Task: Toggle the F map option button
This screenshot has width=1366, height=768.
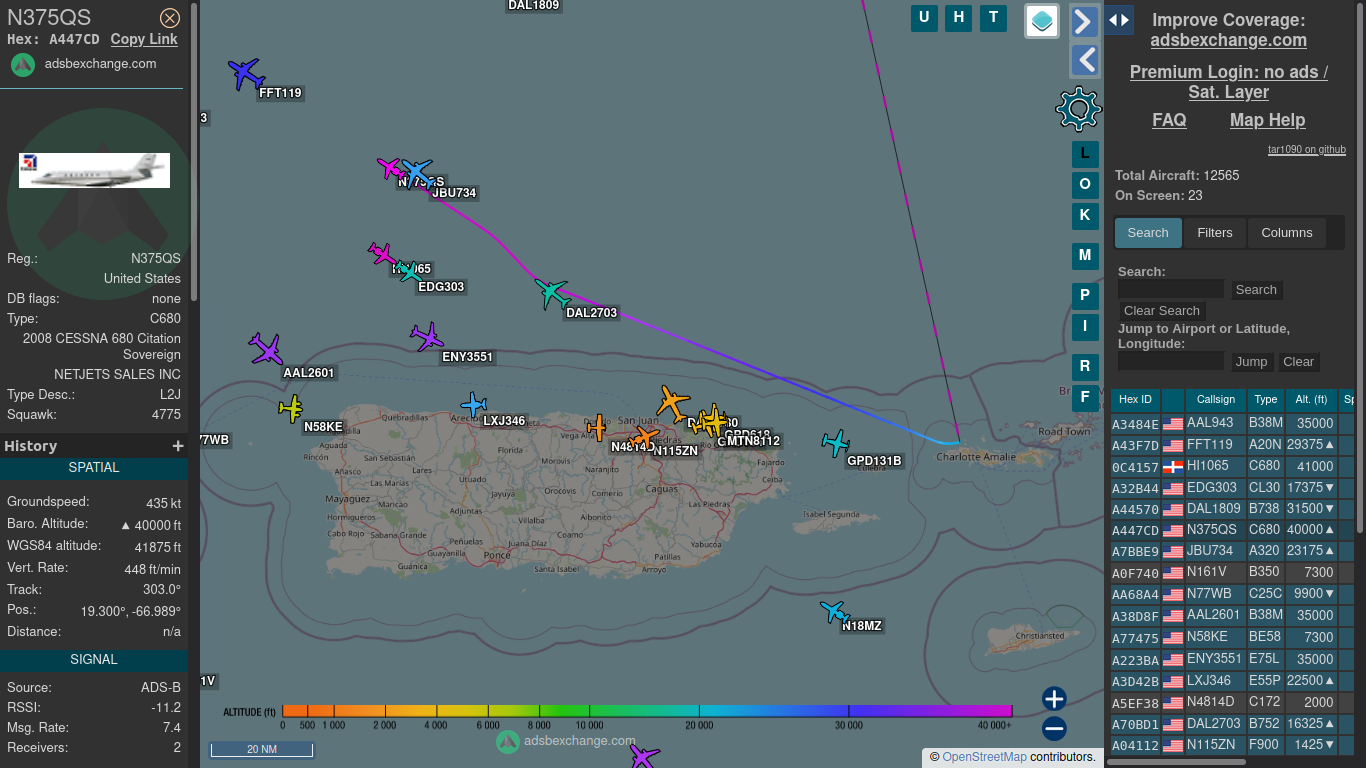Action: (1085, 397)
